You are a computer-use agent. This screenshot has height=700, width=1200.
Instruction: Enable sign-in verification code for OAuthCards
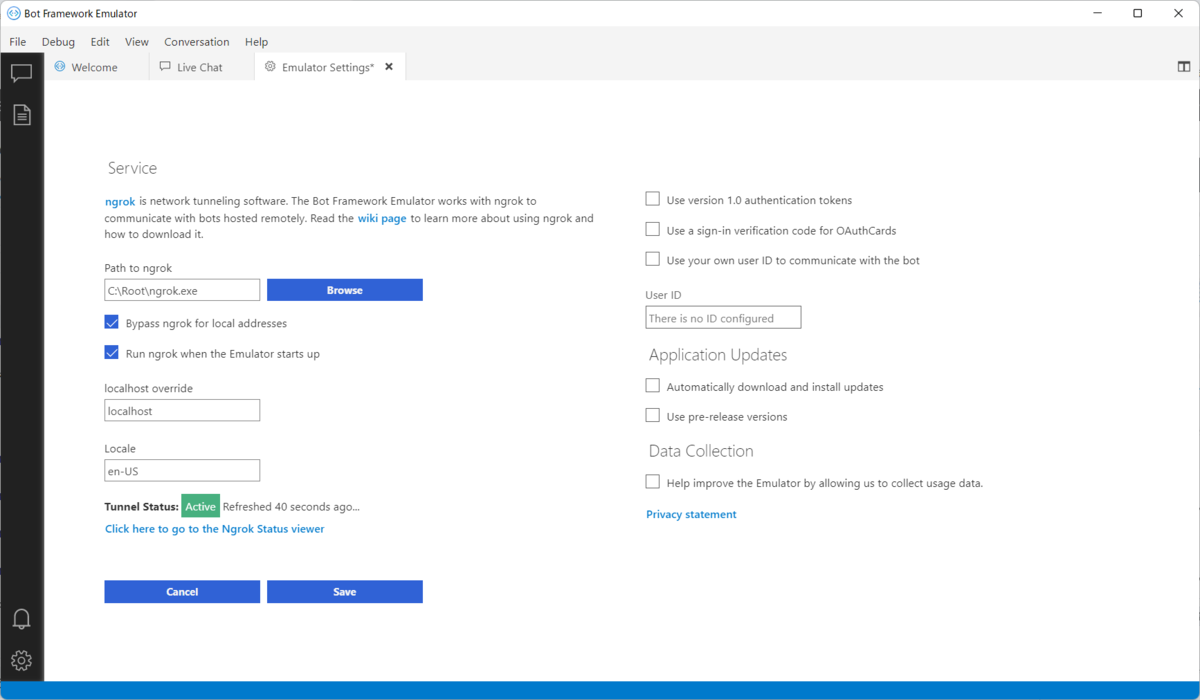(653, 230)
